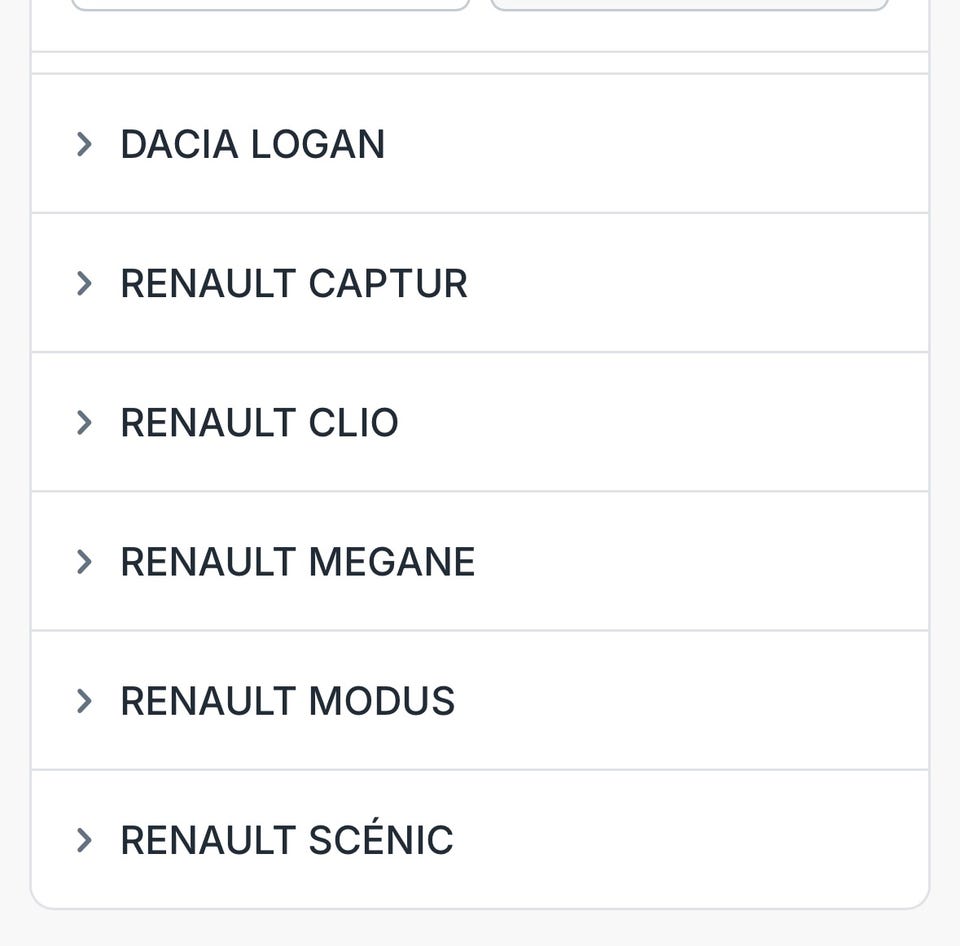Image resolution: width=960 pixels, height=946 pixels.
Task: Expand the RENAULT CAPTUR chevron
Action: tap(85, 283)
